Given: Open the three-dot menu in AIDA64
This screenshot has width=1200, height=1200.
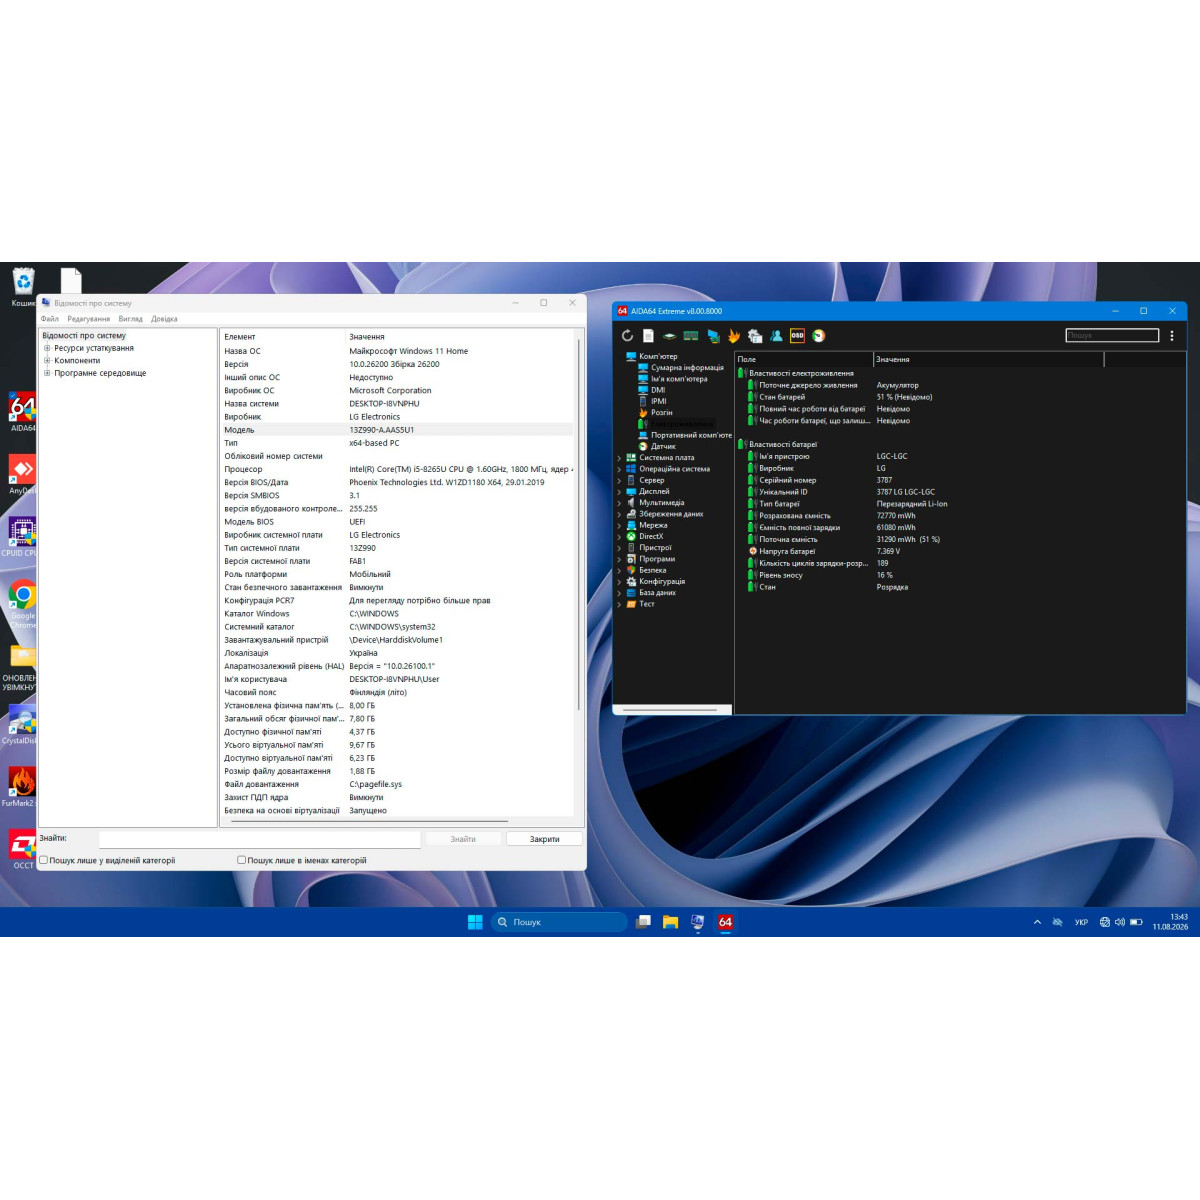Looking at the screenshot, I should [x=1172, y=336].
